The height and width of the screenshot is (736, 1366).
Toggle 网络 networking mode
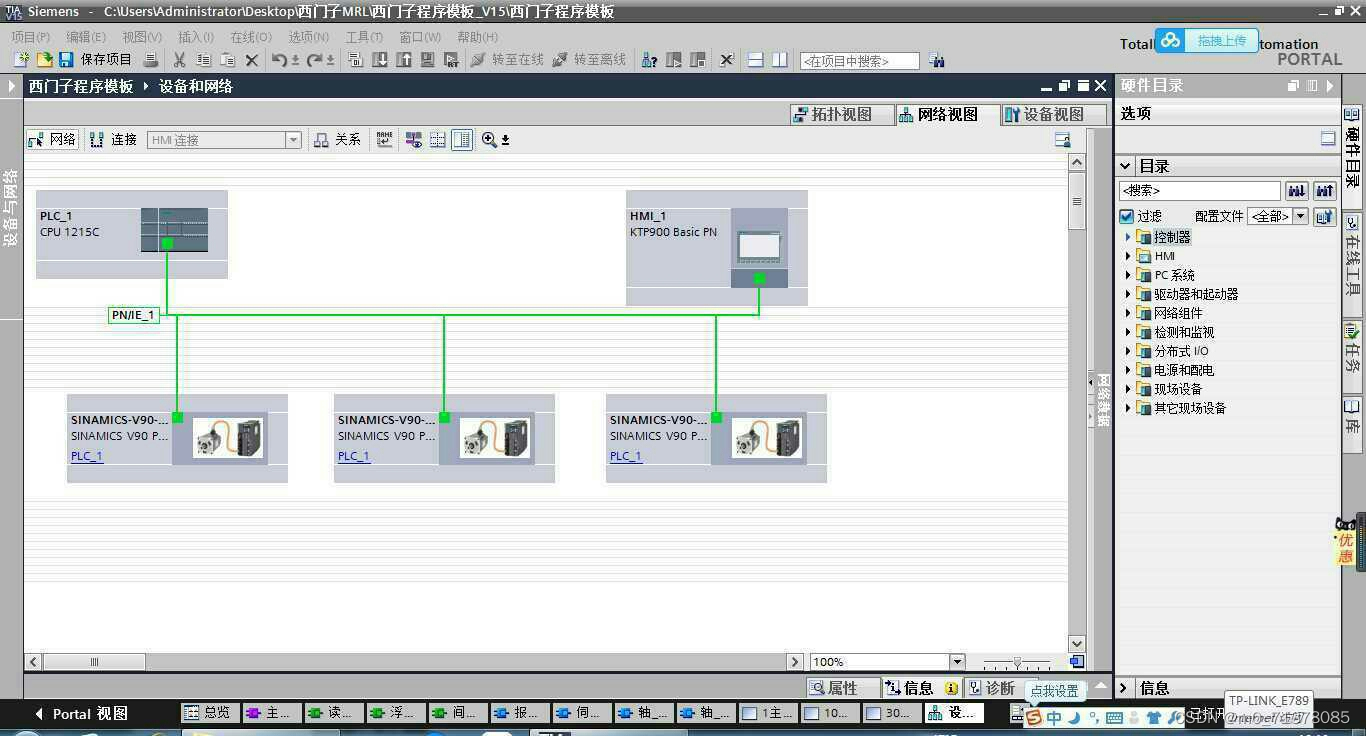(52, 140)
